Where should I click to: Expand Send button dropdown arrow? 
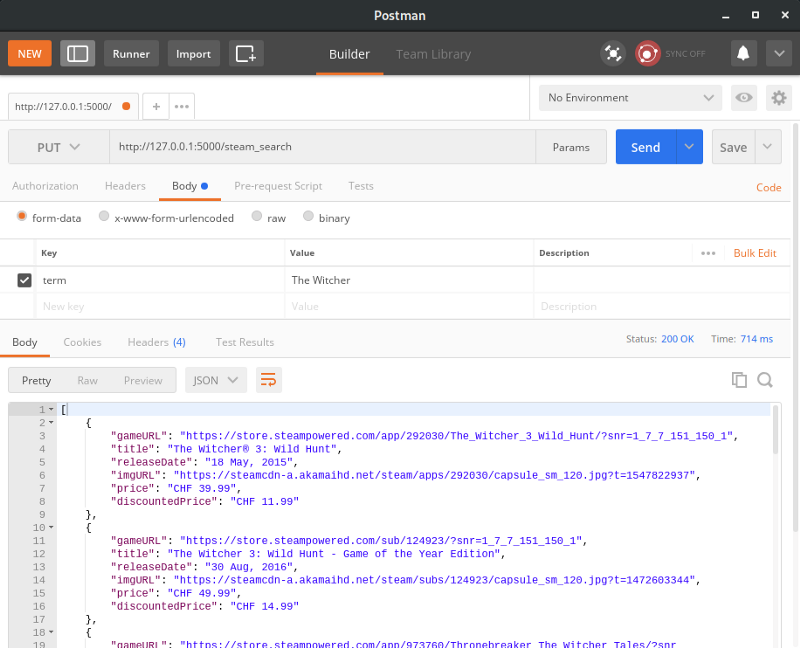pyautogui.click(x=689, y=147)
